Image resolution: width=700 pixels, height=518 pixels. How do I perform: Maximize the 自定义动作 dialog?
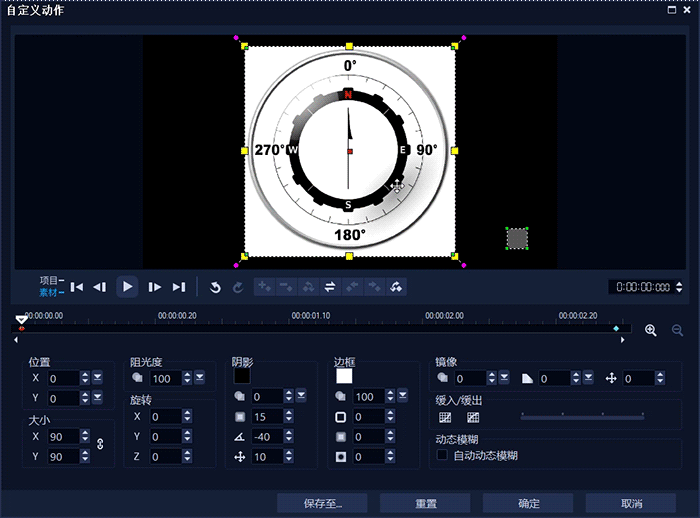[671, 10]
